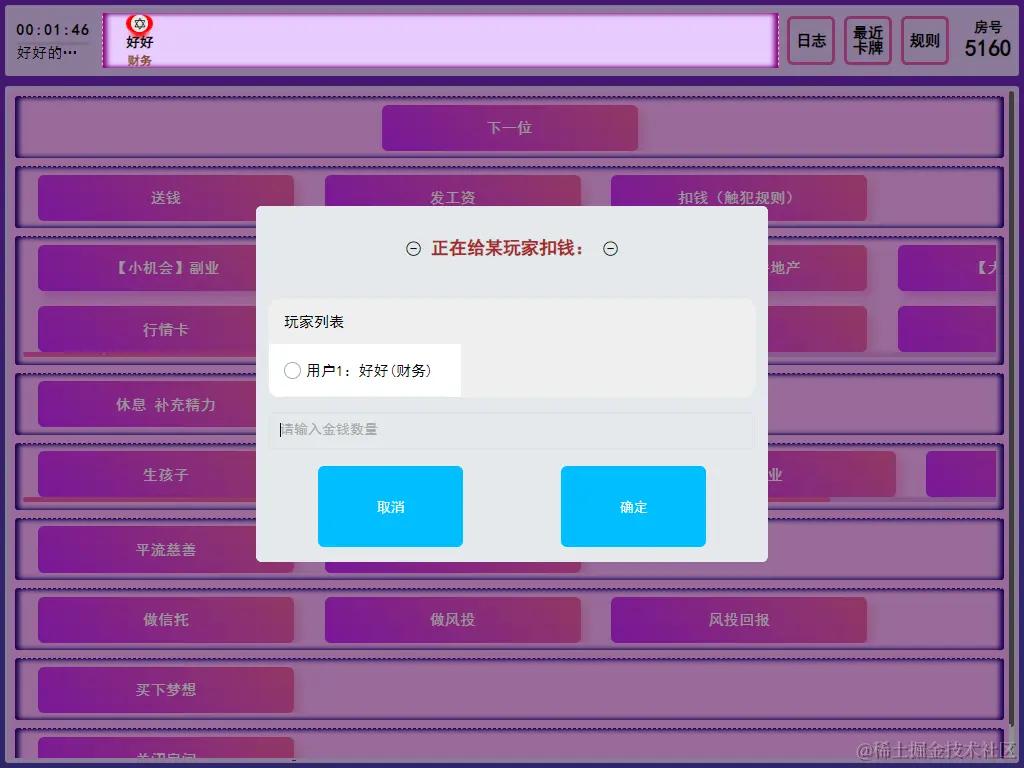Image resolution: width=1024 pixels, height=768 pixels.
Task: Click the 送钱 give money button
Action: [x=165, y=198]
